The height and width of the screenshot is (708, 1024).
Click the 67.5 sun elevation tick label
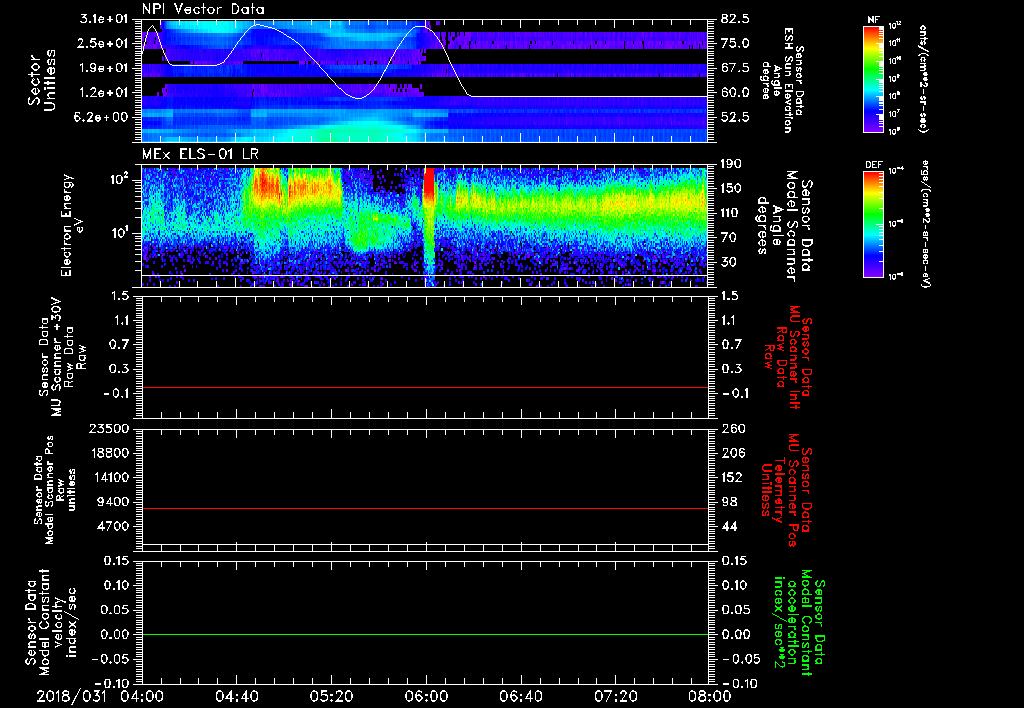[x=735, y=68]
